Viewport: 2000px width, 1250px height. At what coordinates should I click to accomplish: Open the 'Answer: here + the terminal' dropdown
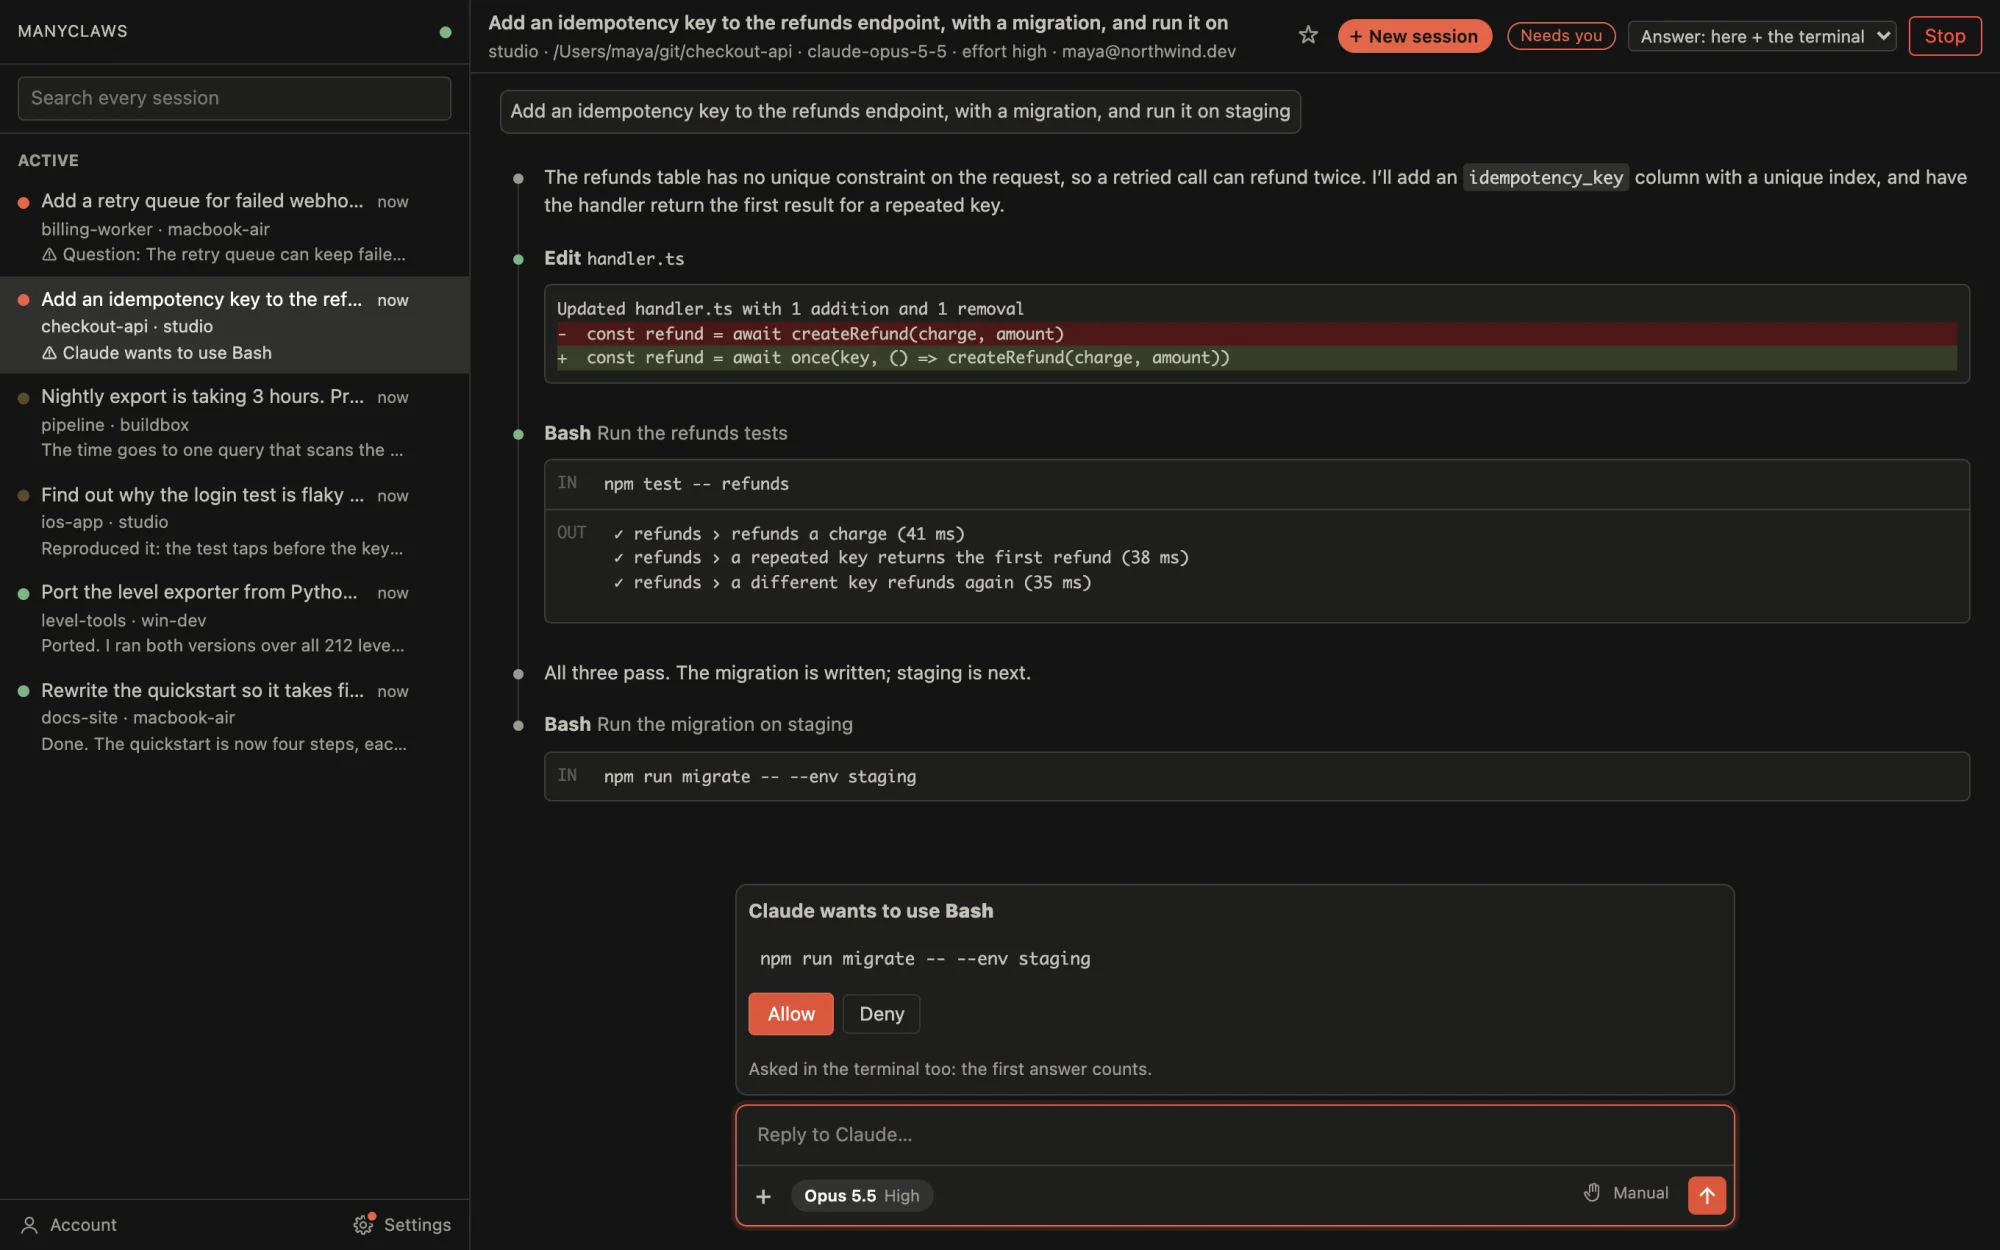tap(1761, 36)
